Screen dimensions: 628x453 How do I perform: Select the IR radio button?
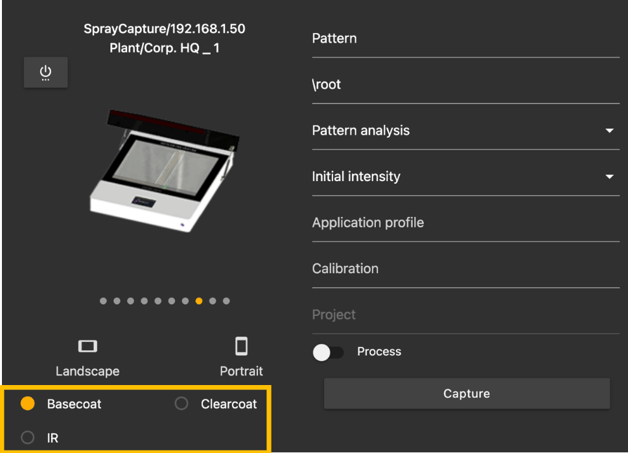pos(28,438)
